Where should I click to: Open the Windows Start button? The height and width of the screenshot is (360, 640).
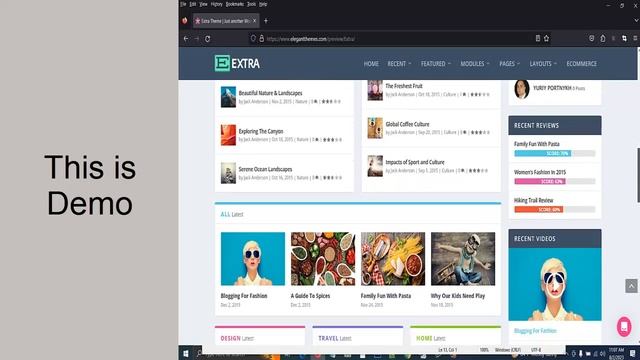coord(186,353)
